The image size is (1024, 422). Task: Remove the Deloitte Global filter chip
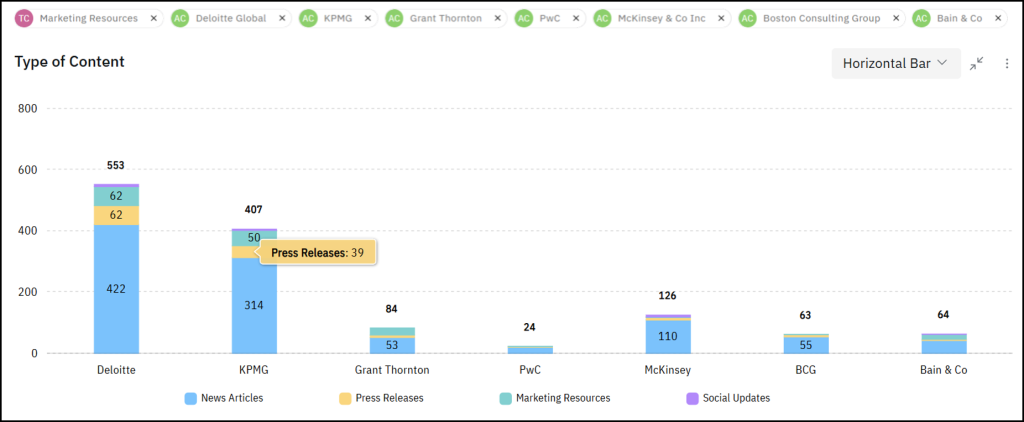(x=282, y=18)
